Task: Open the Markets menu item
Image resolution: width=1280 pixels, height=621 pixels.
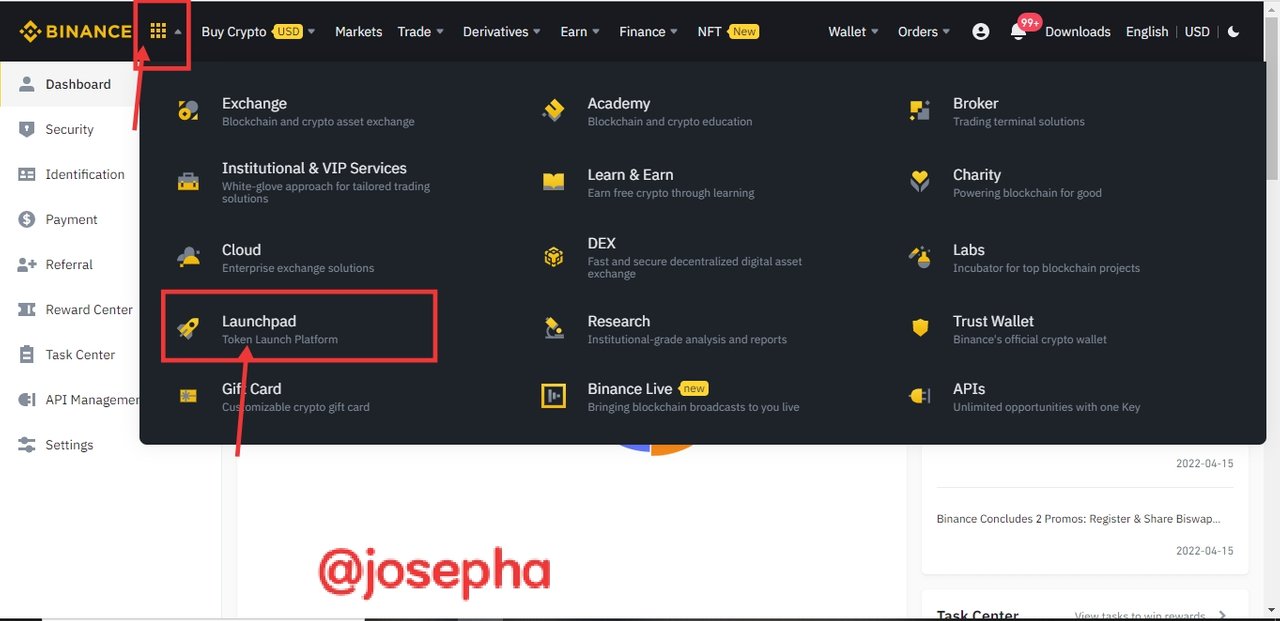Action: click(x=358, y=31)
